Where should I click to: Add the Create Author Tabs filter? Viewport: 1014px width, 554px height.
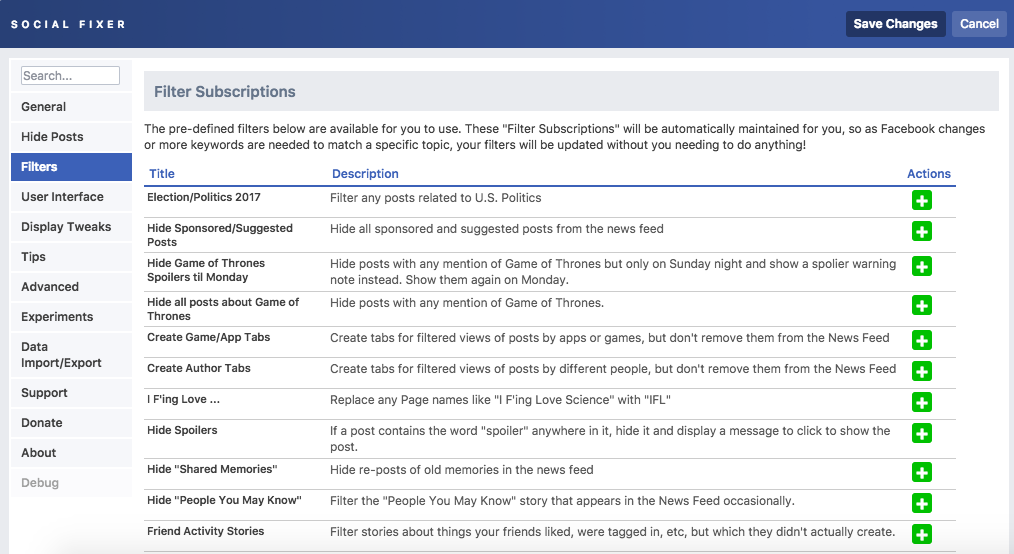tap(922, 371)
